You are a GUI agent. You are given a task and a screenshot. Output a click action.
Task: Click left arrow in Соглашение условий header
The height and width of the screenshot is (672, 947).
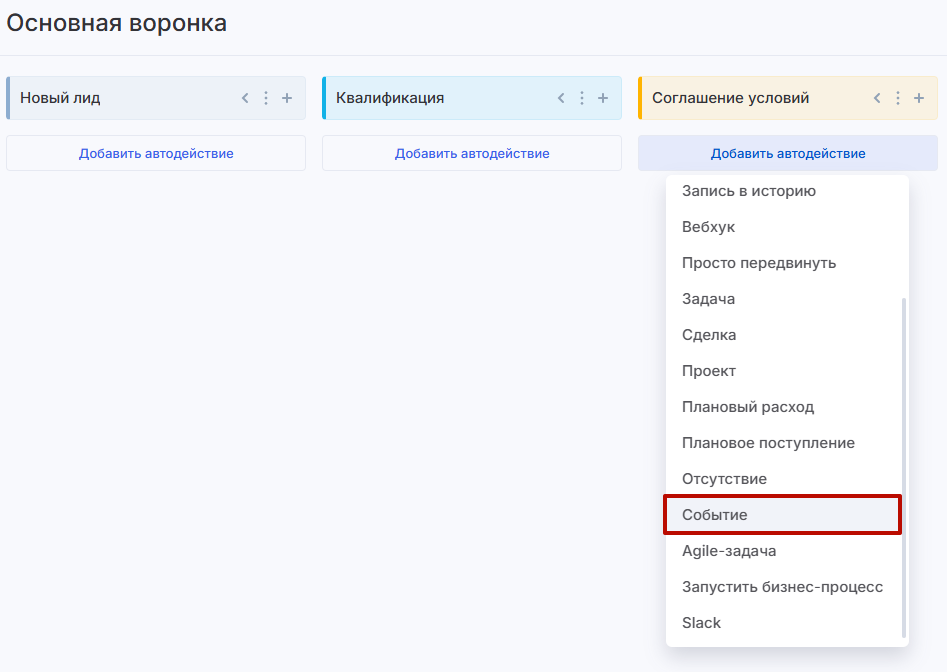pyautogui.click(x=877, y=98)
